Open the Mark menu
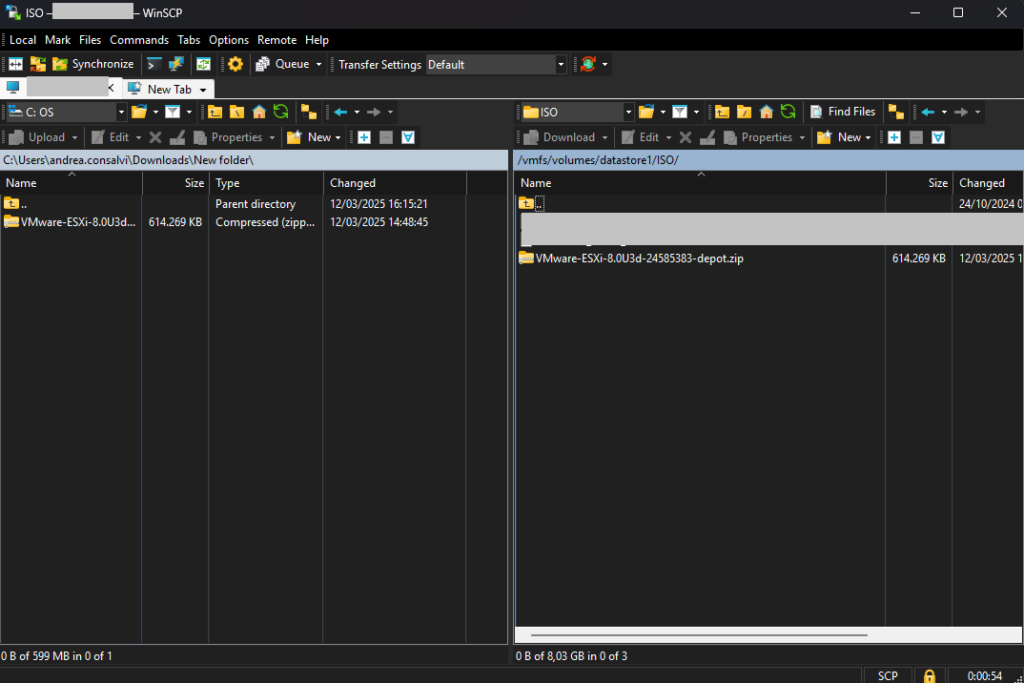The width and height of the screenshot is (1024, 683). pos(57,40)
